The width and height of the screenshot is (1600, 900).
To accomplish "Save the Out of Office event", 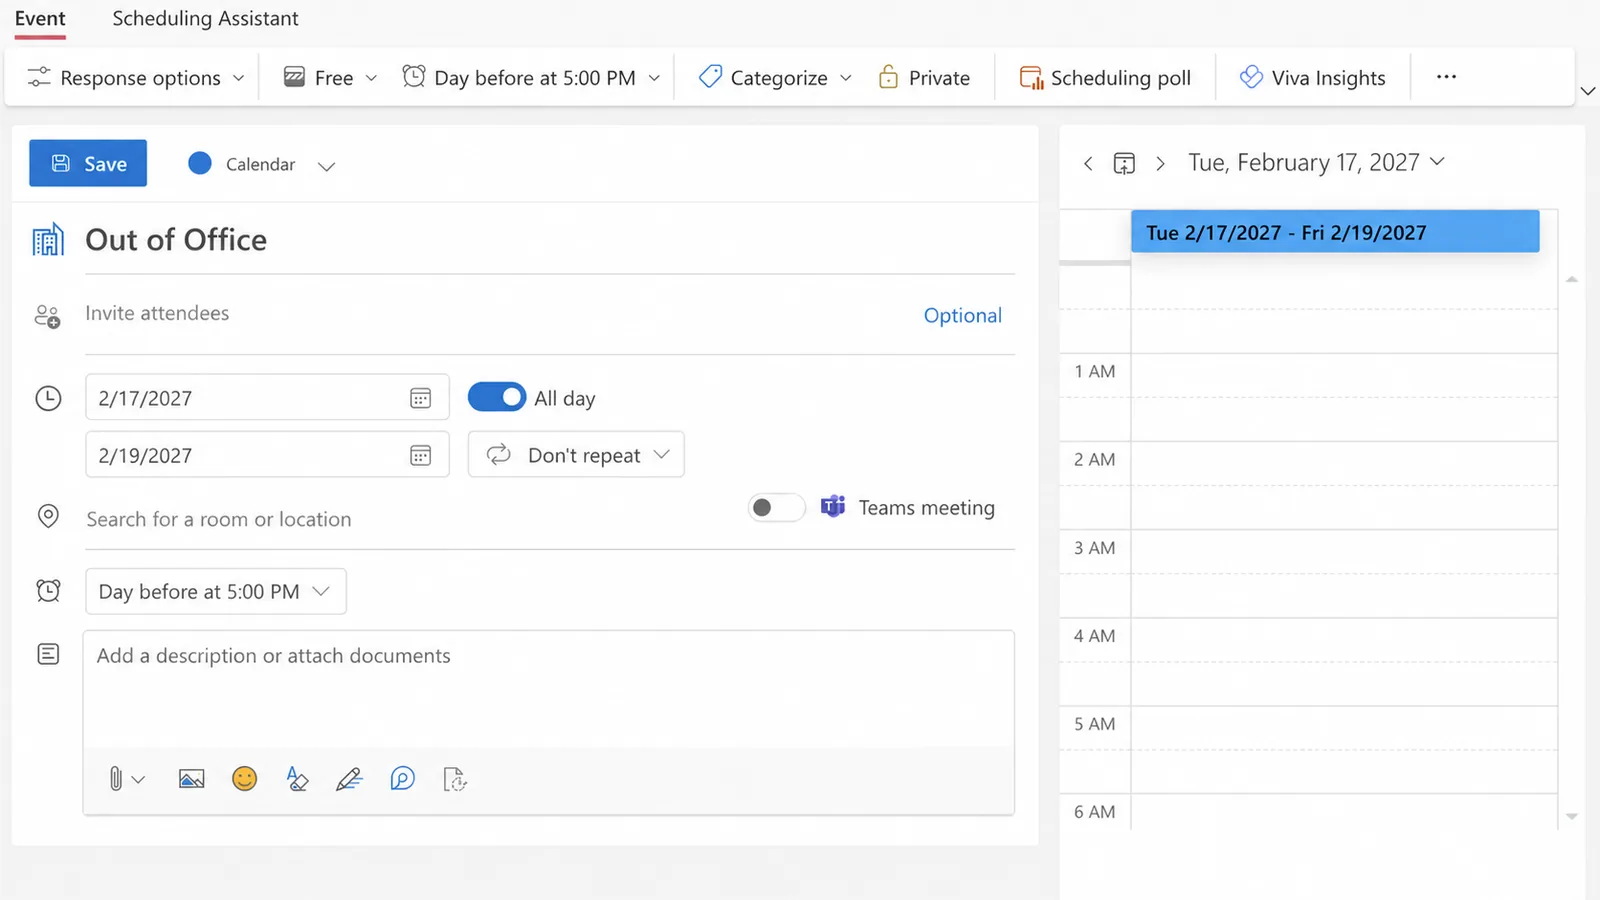I will (x=88, y=163).
